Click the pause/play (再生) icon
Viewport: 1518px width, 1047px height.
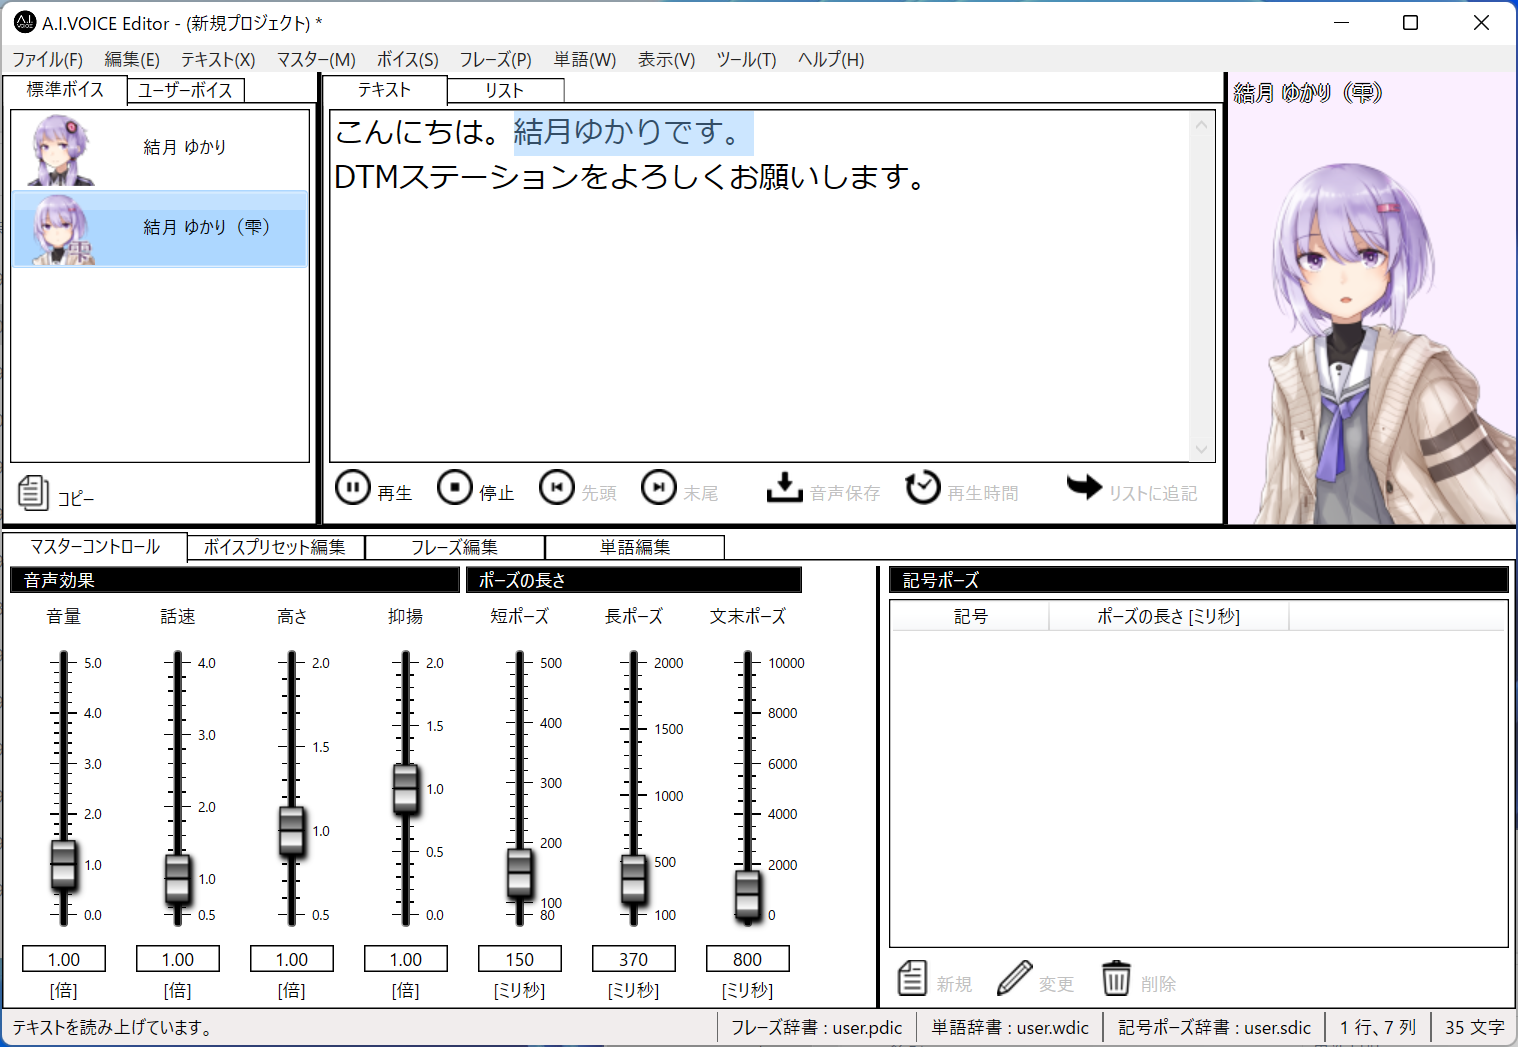pos(352,488)
